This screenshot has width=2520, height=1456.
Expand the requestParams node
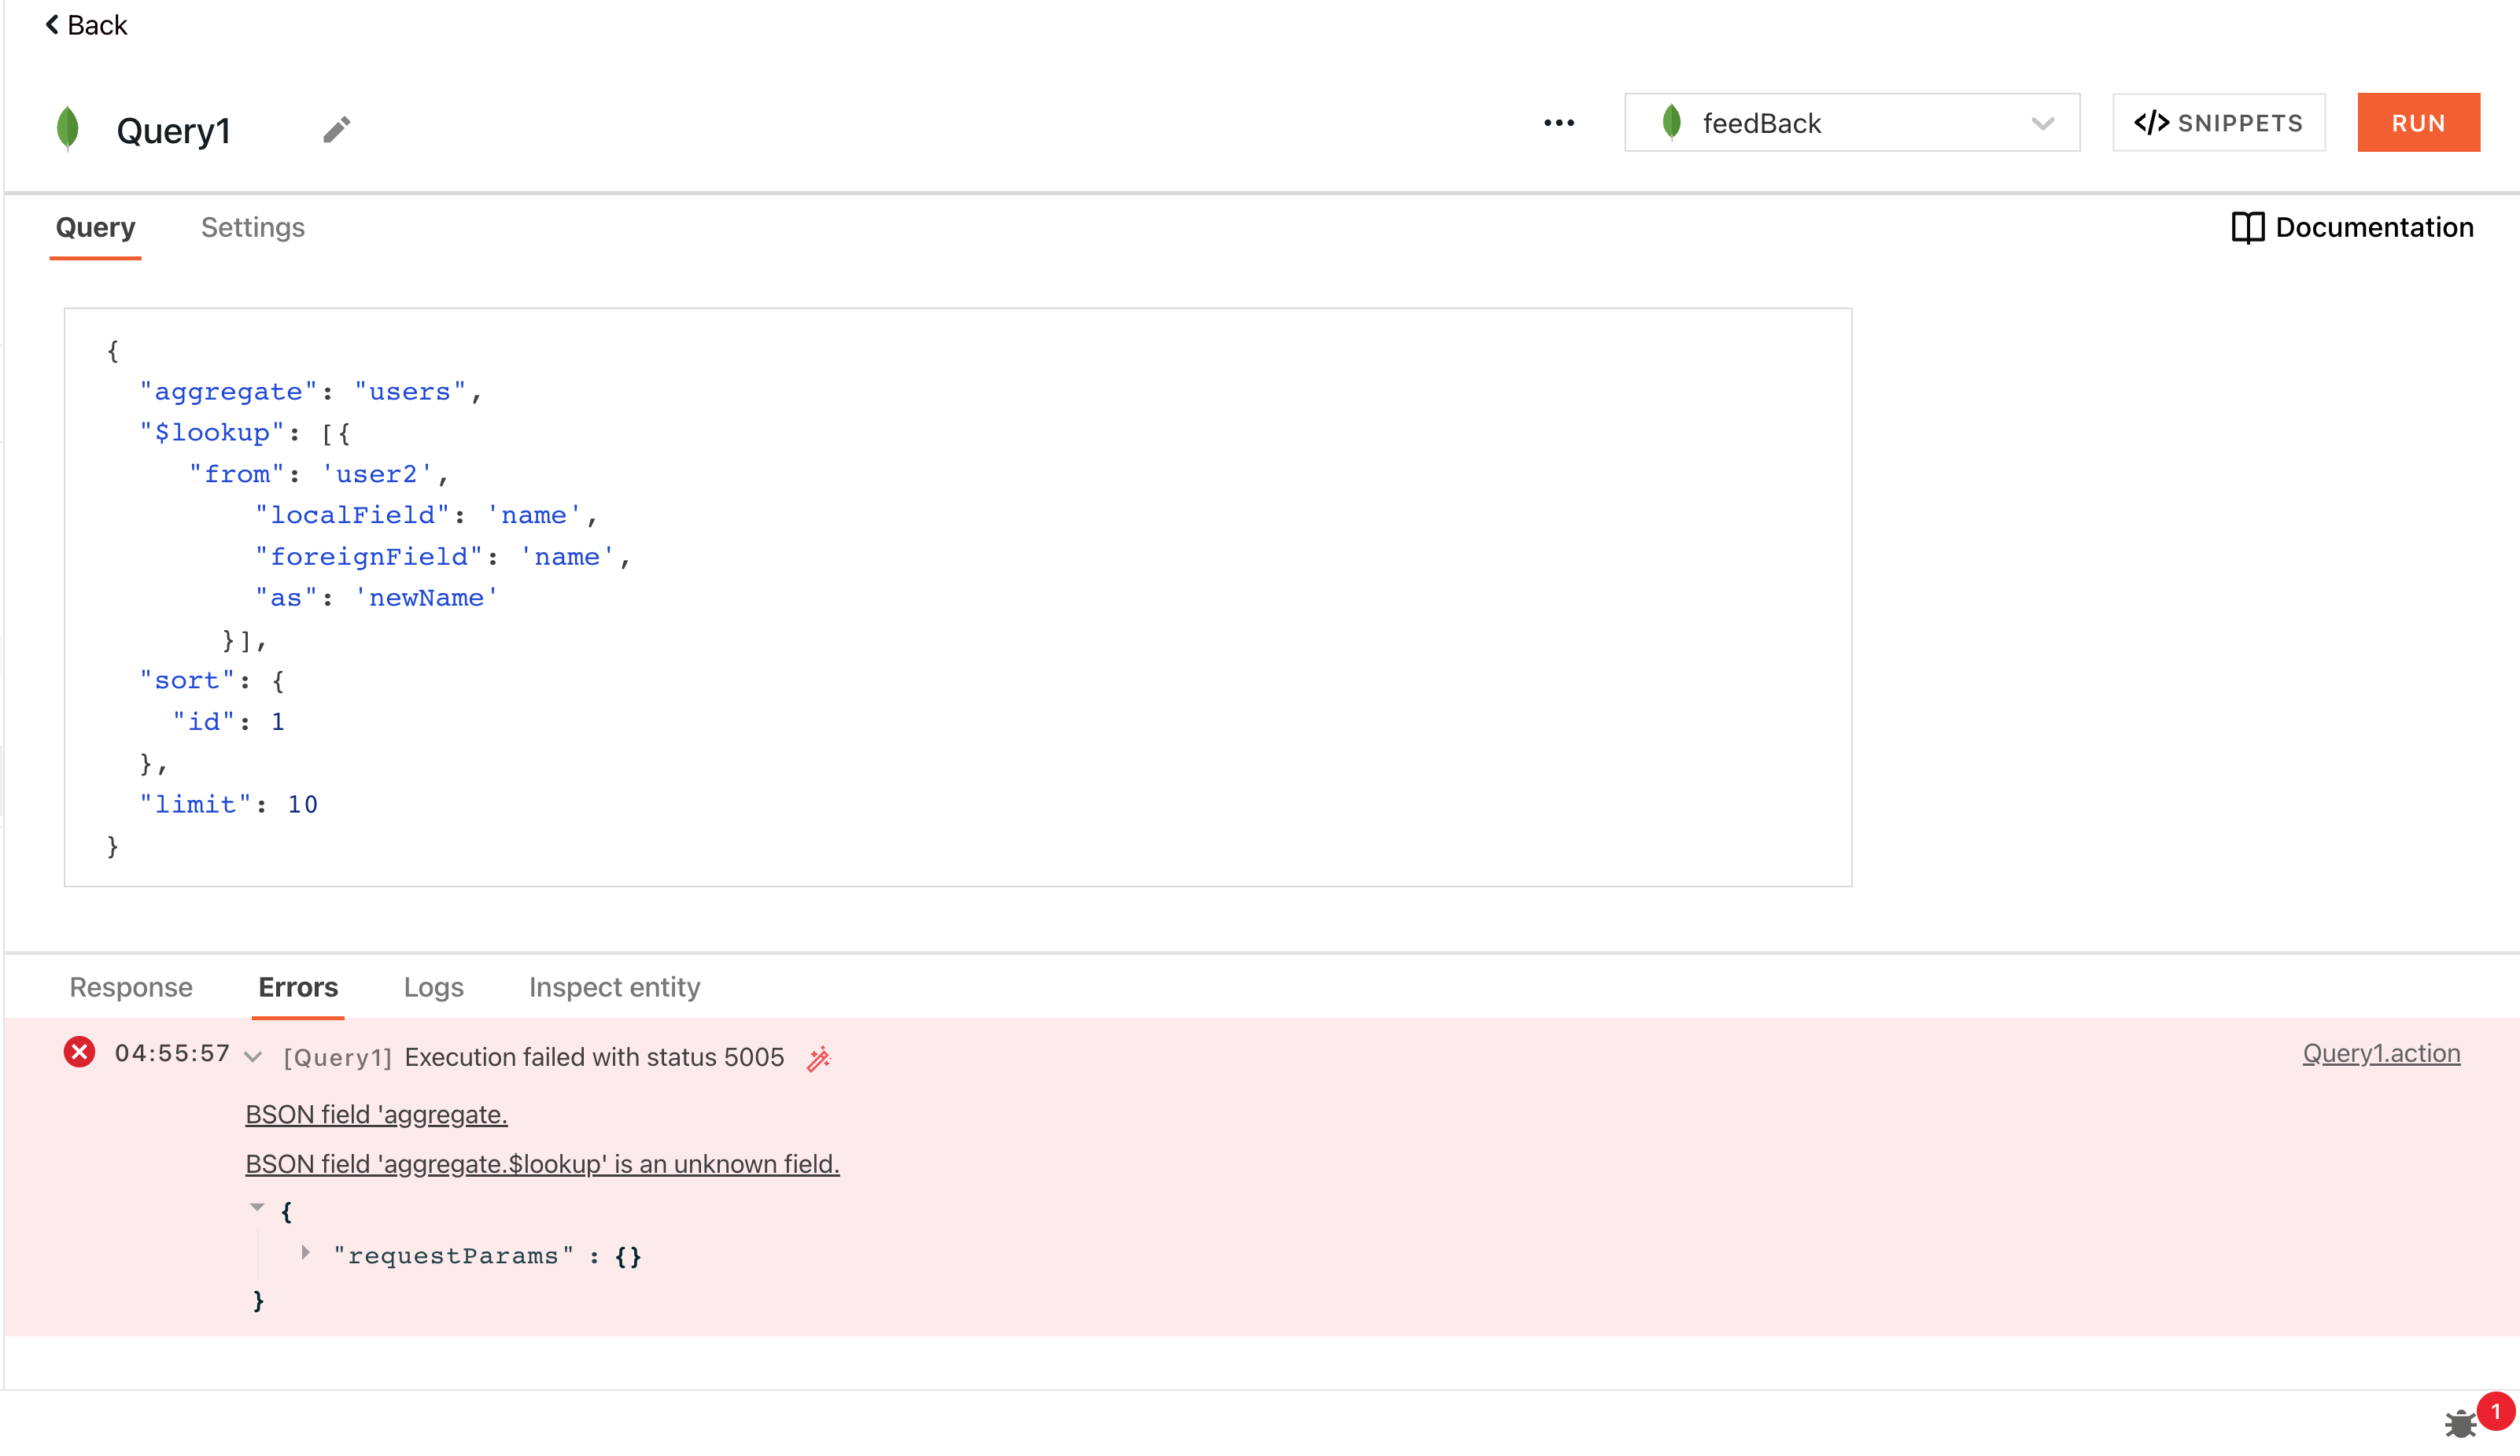point(306,1253)
